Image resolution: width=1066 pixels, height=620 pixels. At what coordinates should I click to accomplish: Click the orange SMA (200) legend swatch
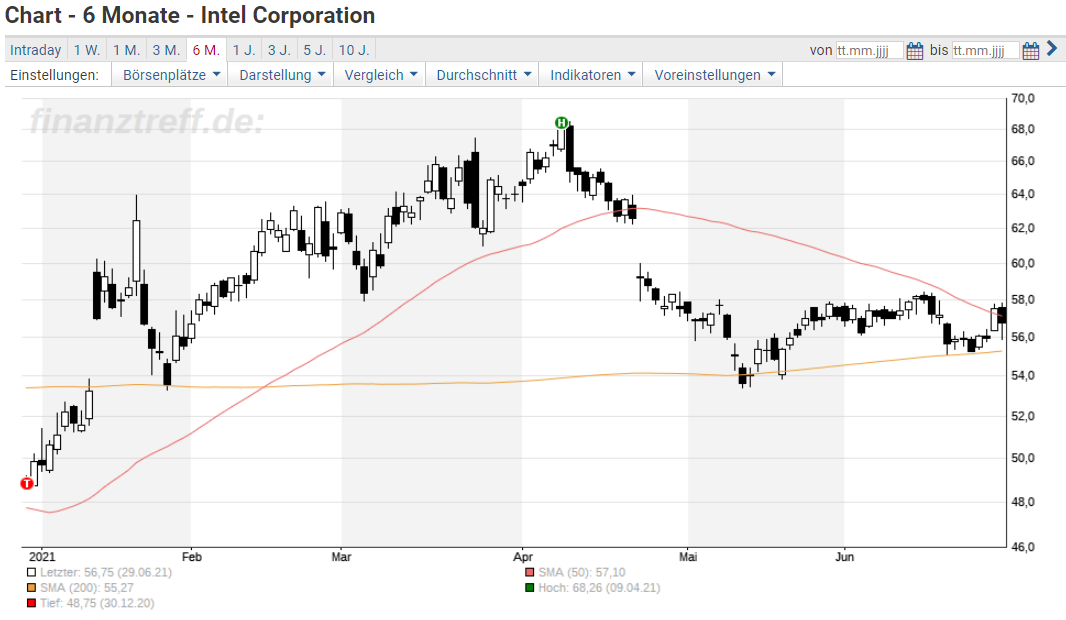tap(31, 588)
